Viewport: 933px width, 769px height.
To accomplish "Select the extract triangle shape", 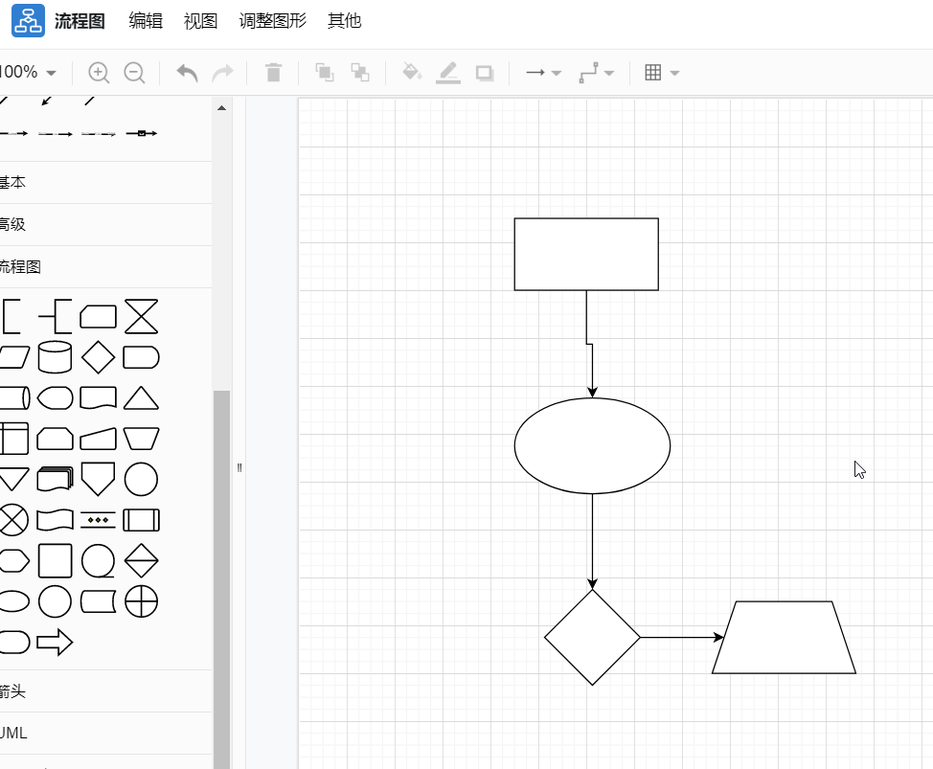I will point(141,398).
